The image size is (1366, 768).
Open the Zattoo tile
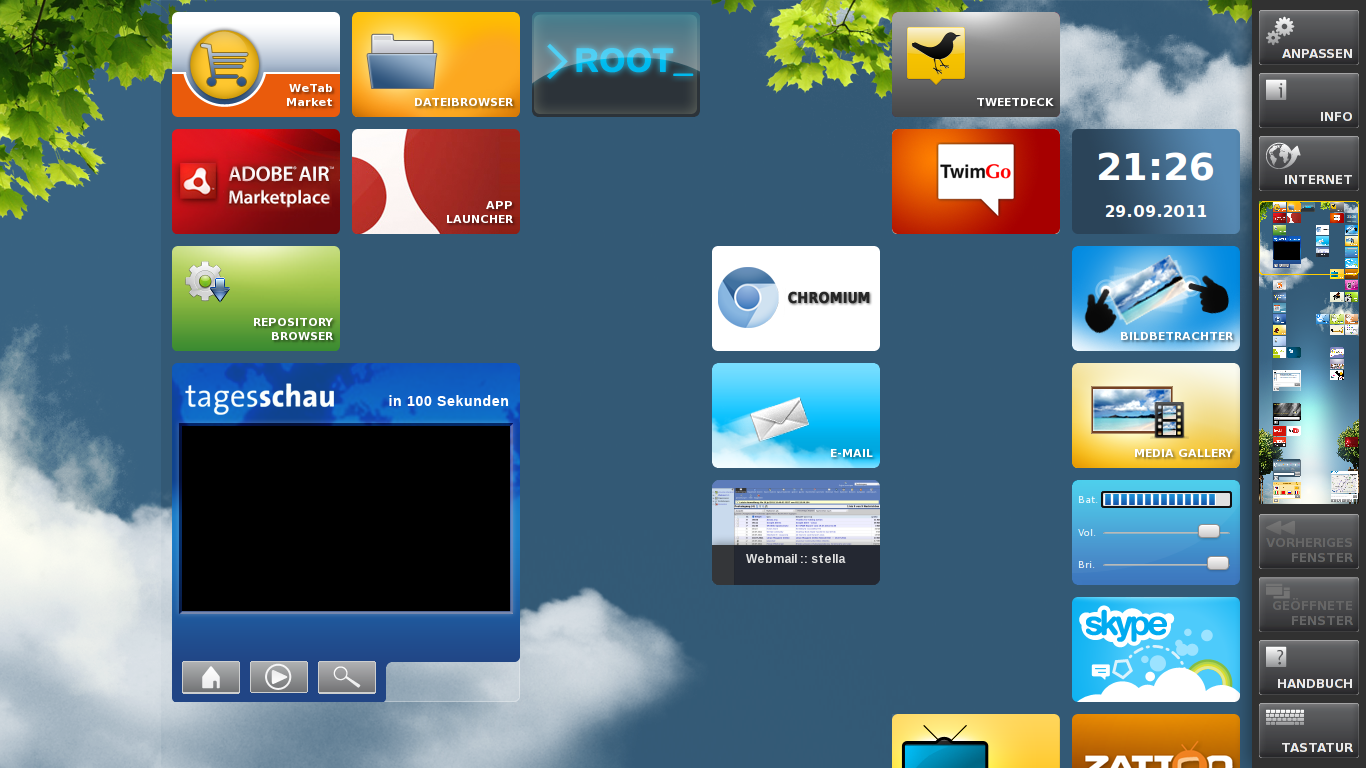1156,741
